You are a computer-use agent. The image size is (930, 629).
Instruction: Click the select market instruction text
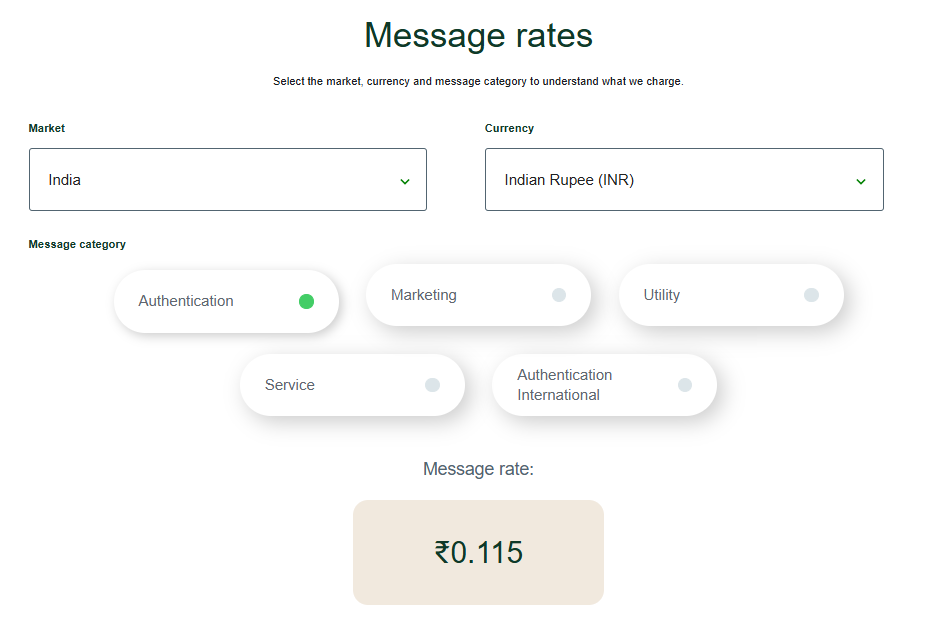[478, 81]
